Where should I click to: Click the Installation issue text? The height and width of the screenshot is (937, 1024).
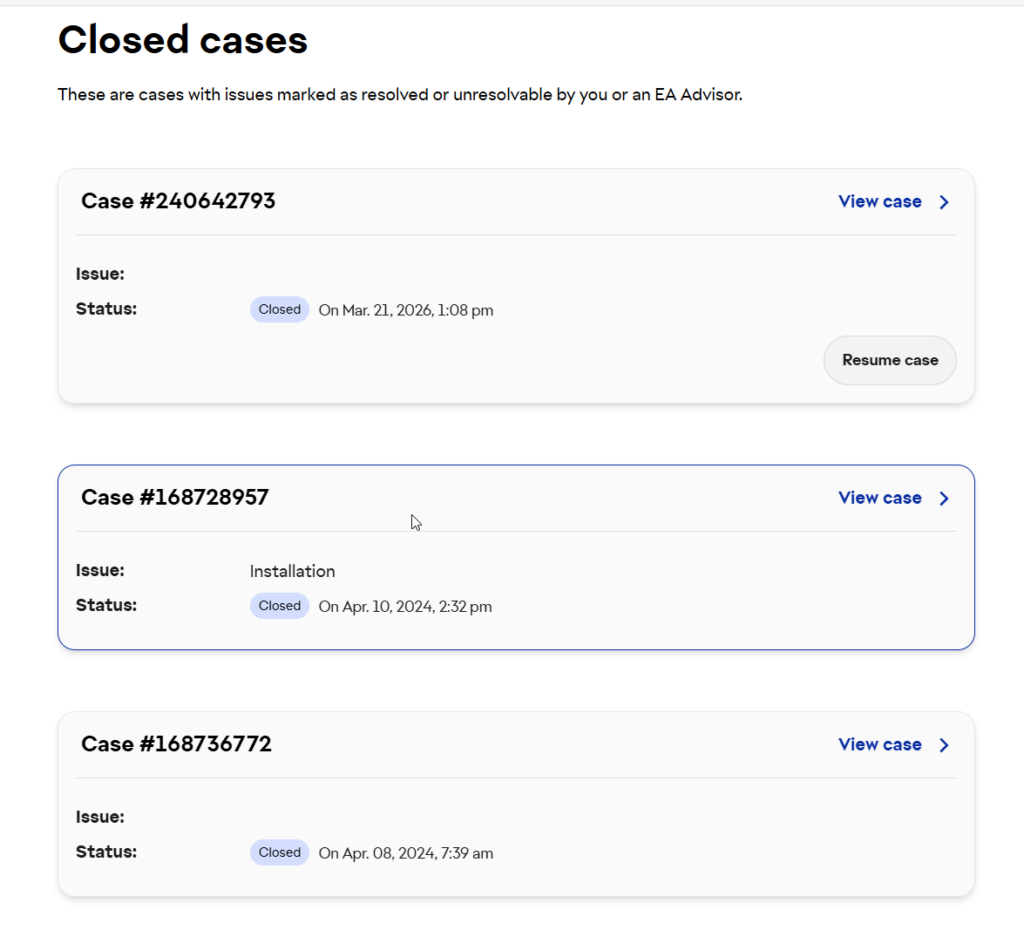point(292,571)
